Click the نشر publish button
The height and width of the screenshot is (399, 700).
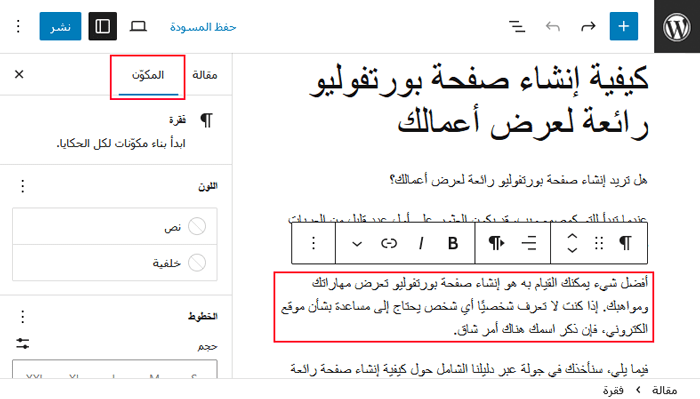(x=60, y=26)
